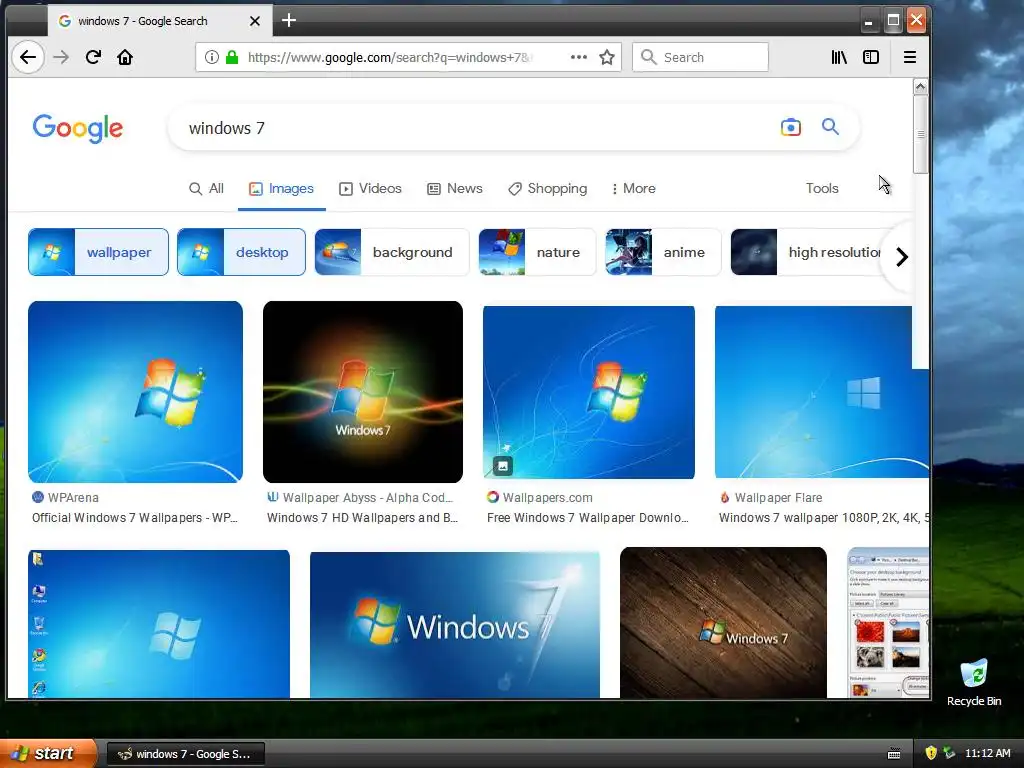Click the page scrollbar up arrow
Screen dimensions: 1024x768
point(920,86)
